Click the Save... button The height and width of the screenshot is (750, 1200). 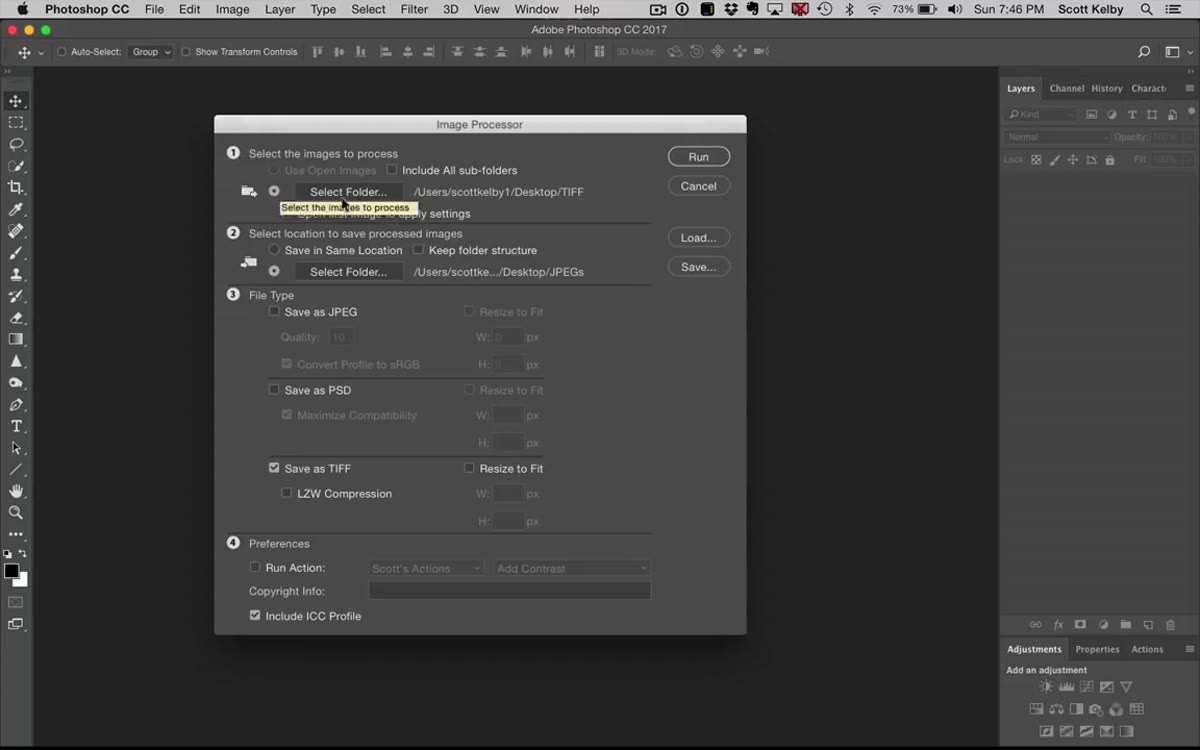pos(699,267)
